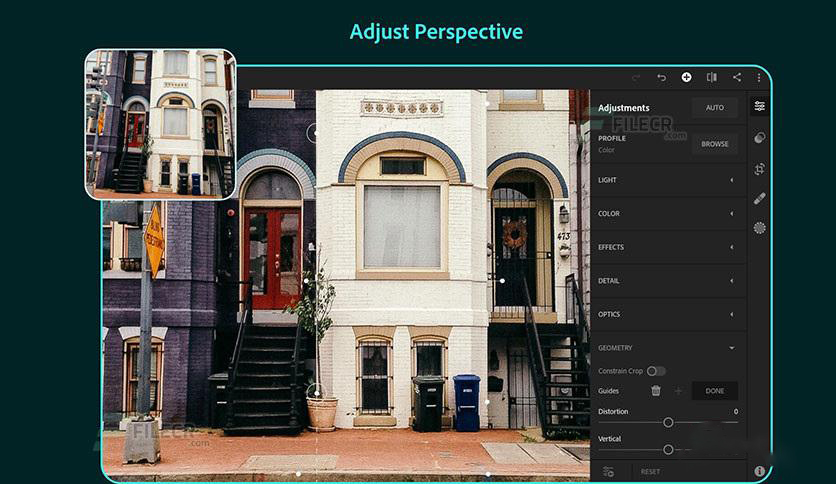Click the add plus icon in top bar
The width and height of the screenshot is (836, 484).
point(686,77)
